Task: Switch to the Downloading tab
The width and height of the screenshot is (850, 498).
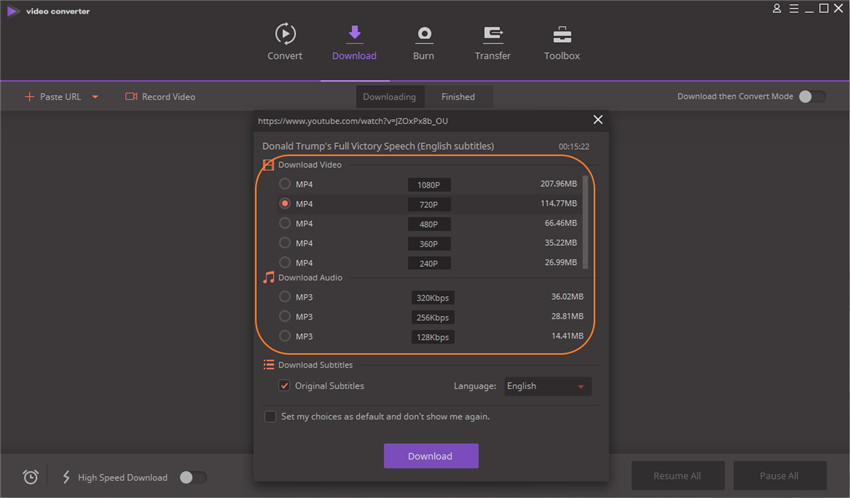Action: pyautogui.click(x=390, y=96)
